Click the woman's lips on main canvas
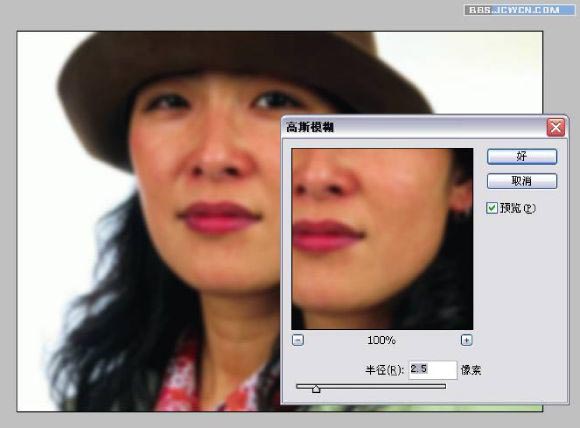The image size is (580, 428). click(219, 218)
